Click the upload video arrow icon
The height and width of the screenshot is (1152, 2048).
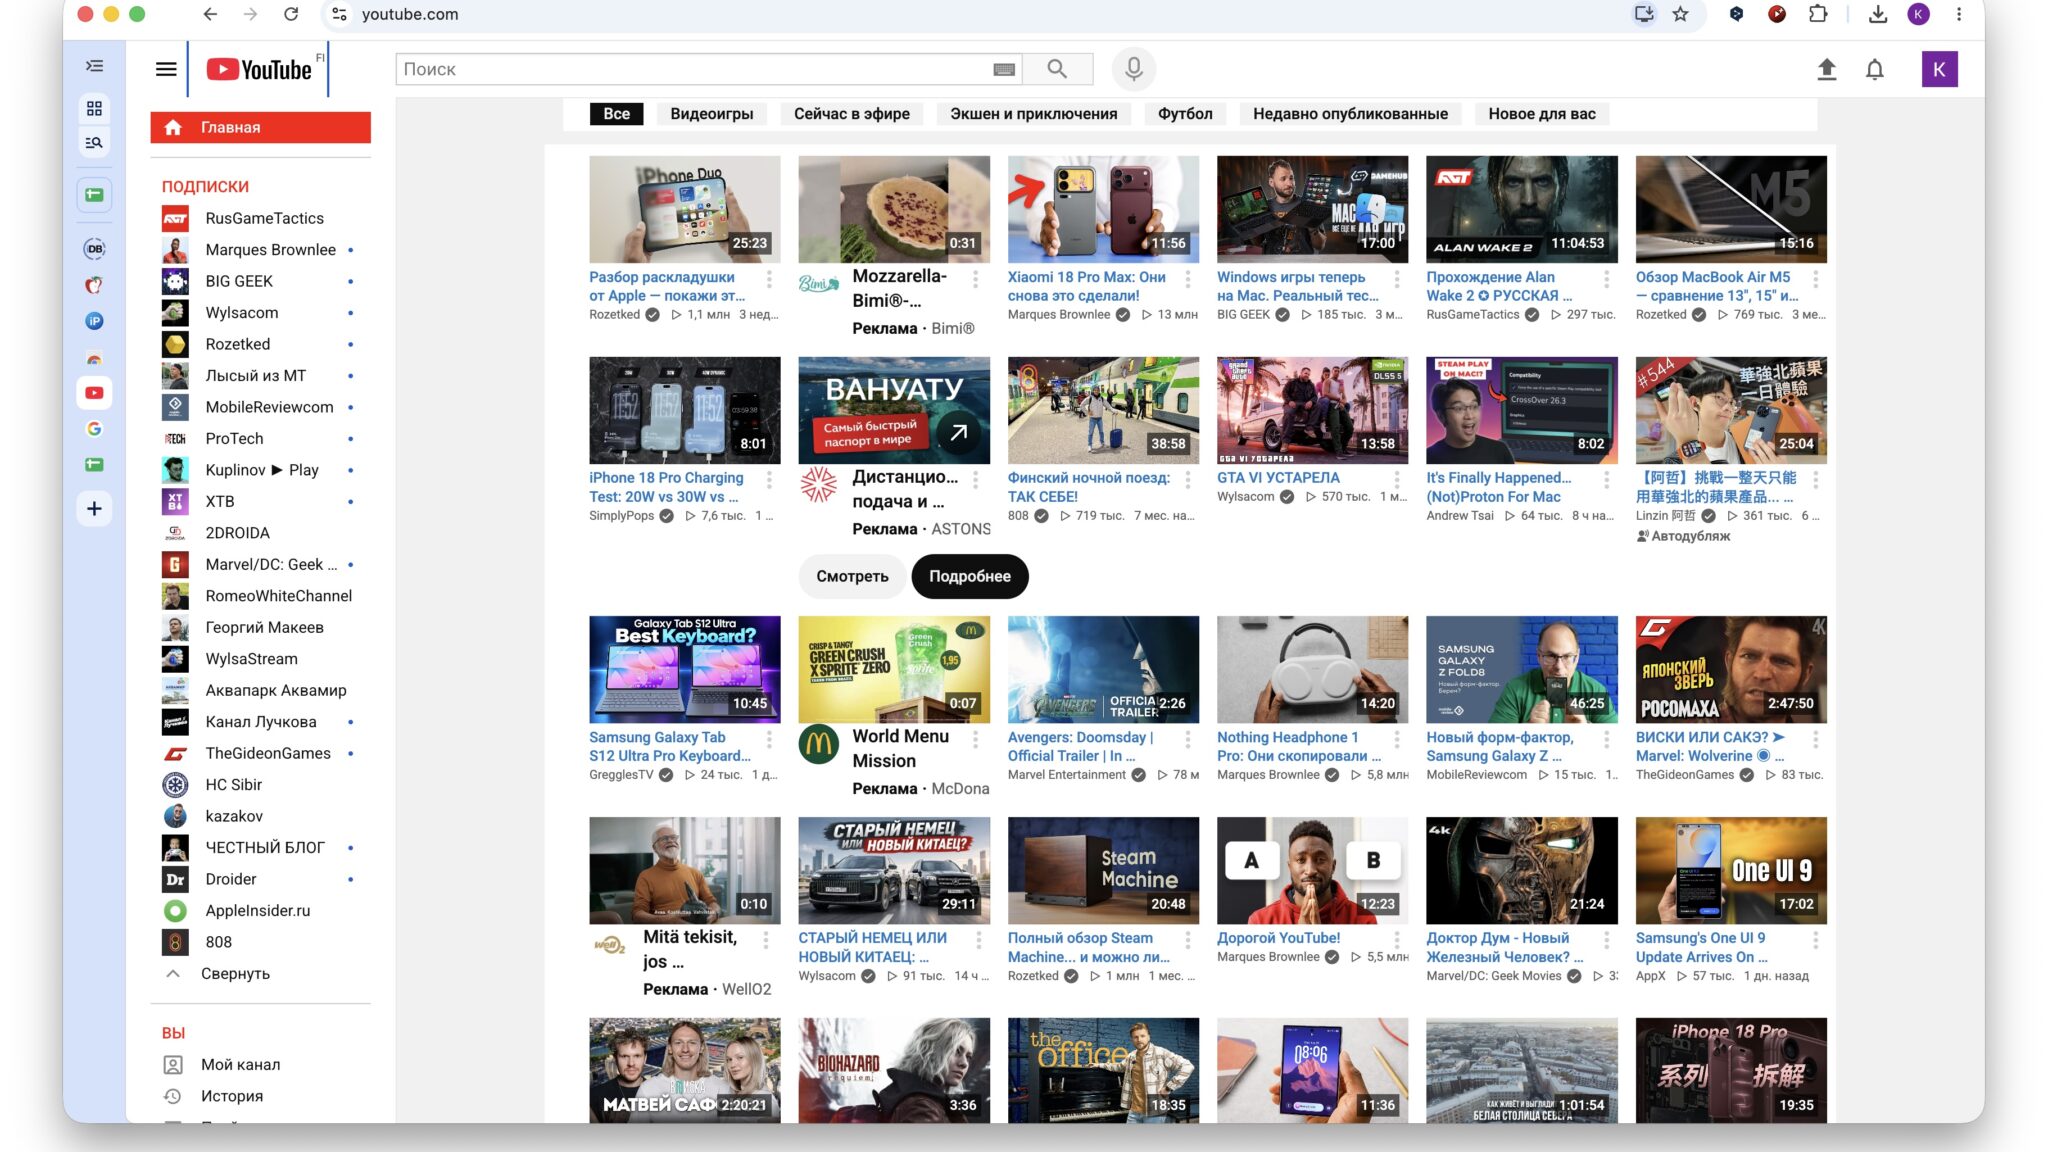(x=1826, y=69)
